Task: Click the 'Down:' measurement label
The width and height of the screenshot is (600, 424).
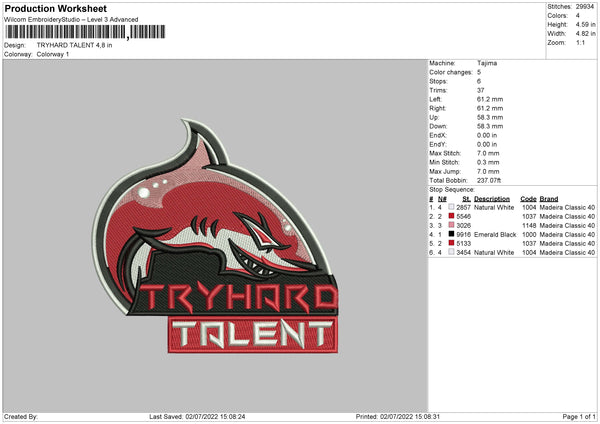Action: (x=438, y=126)
